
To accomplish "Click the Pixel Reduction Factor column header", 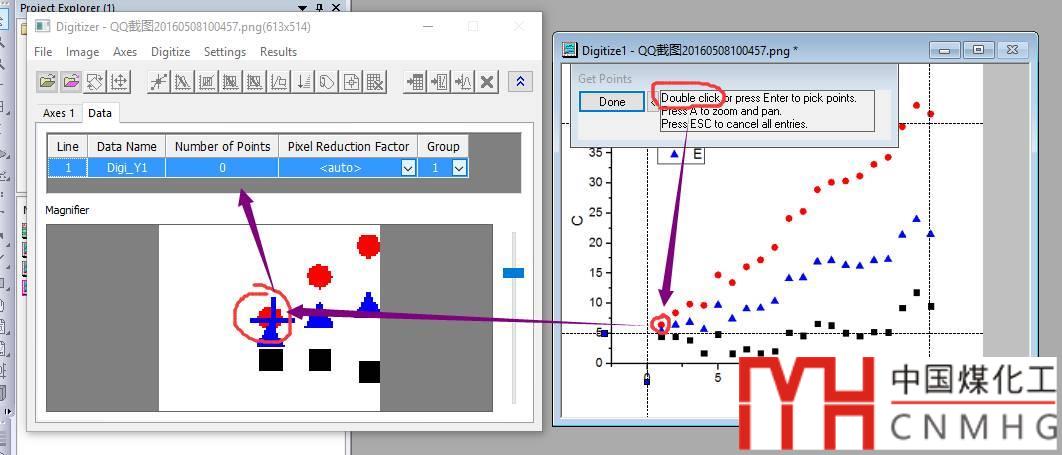I will coord(348,146).
